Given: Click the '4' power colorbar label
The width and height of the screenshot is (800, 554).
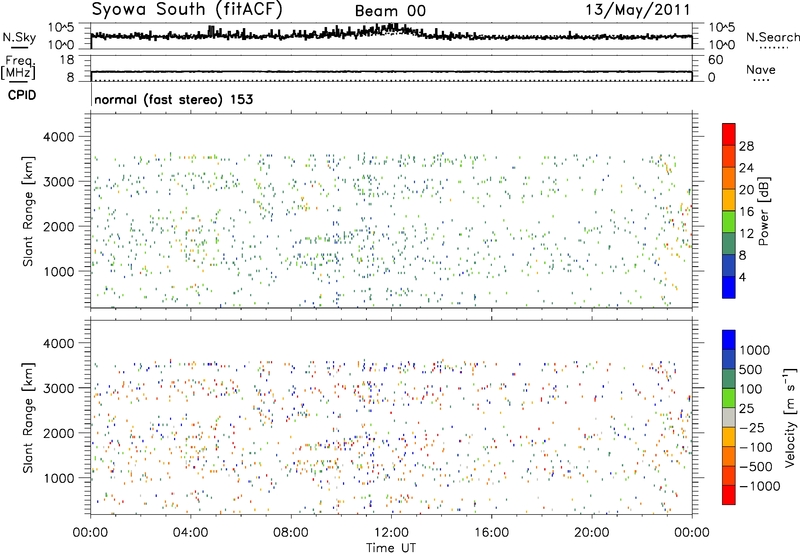Looking at the screenshot, I should [x=742, y=277].
